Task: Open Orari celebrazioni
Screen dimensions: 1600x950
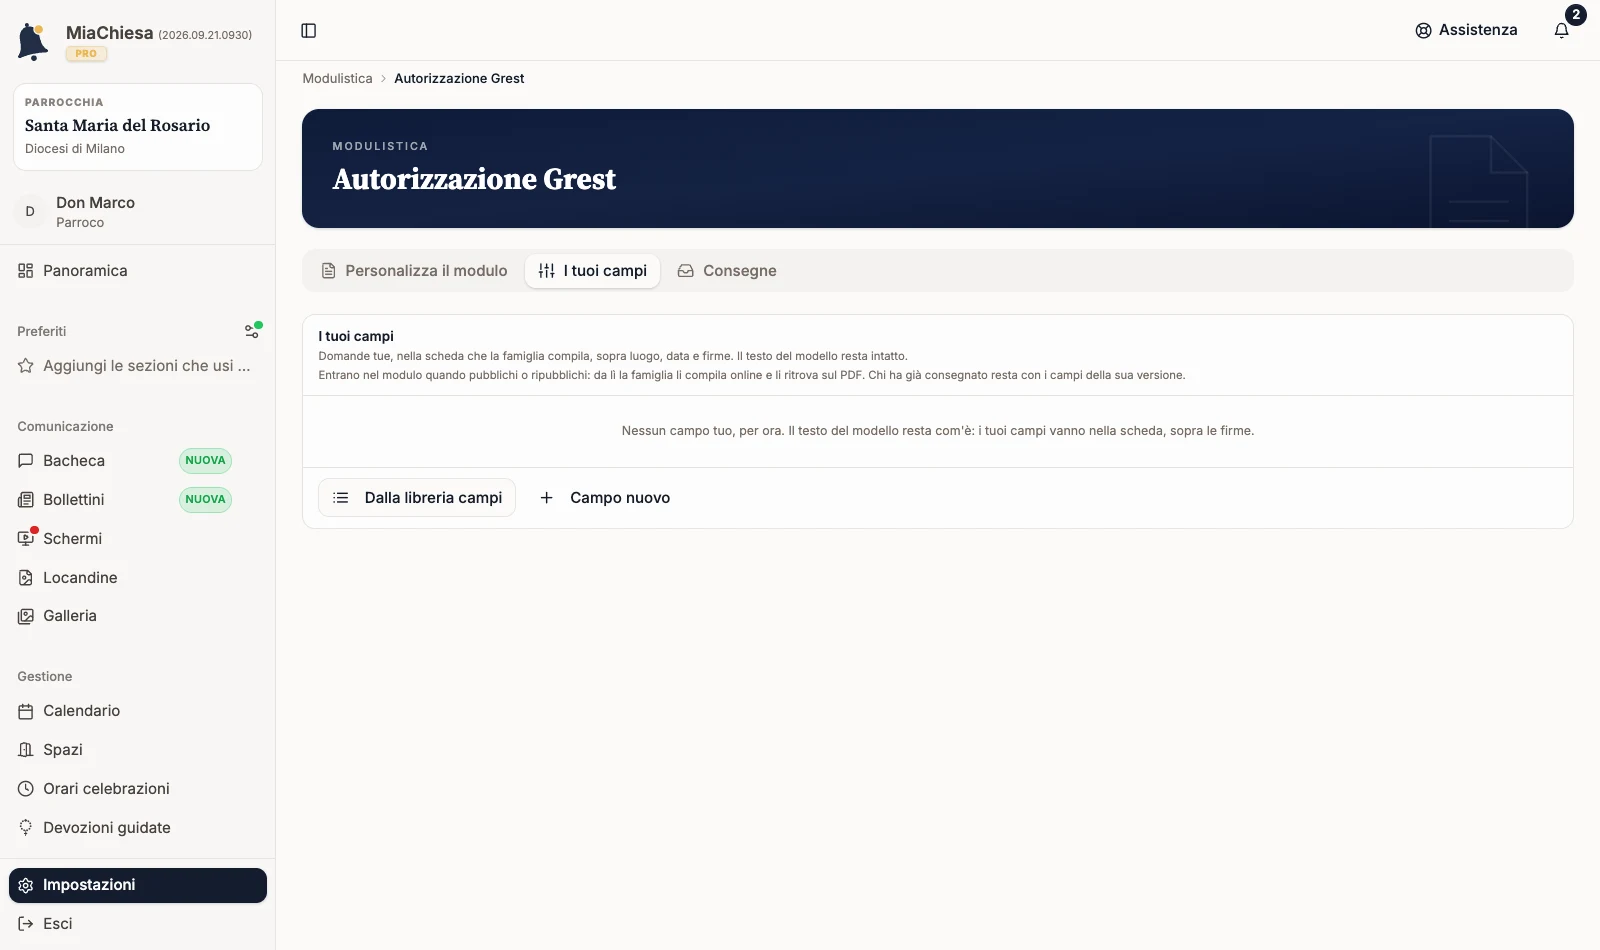Action: pyautogui.click(x=138, y=789)
